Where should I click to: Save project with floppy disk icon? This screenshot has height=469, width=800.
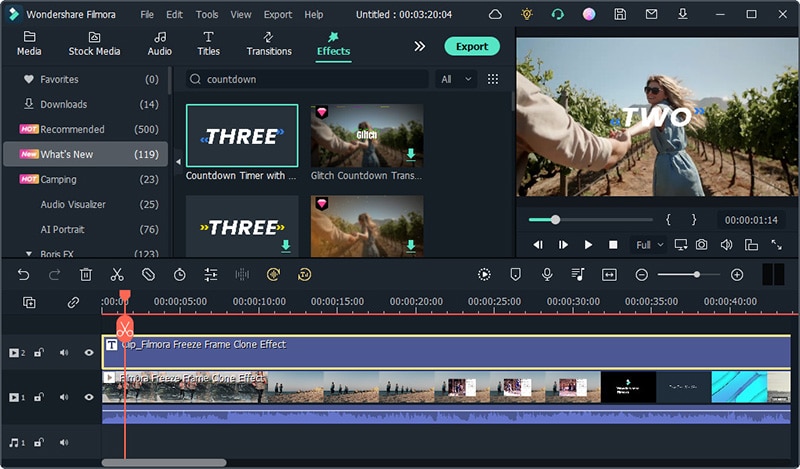(620, 14)
